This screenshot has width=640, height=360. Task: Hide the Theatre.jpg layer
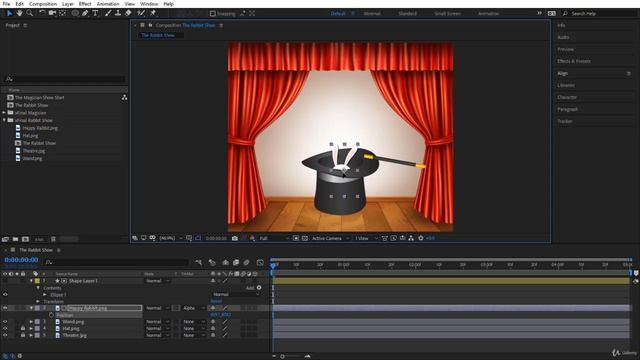[5, 335]
